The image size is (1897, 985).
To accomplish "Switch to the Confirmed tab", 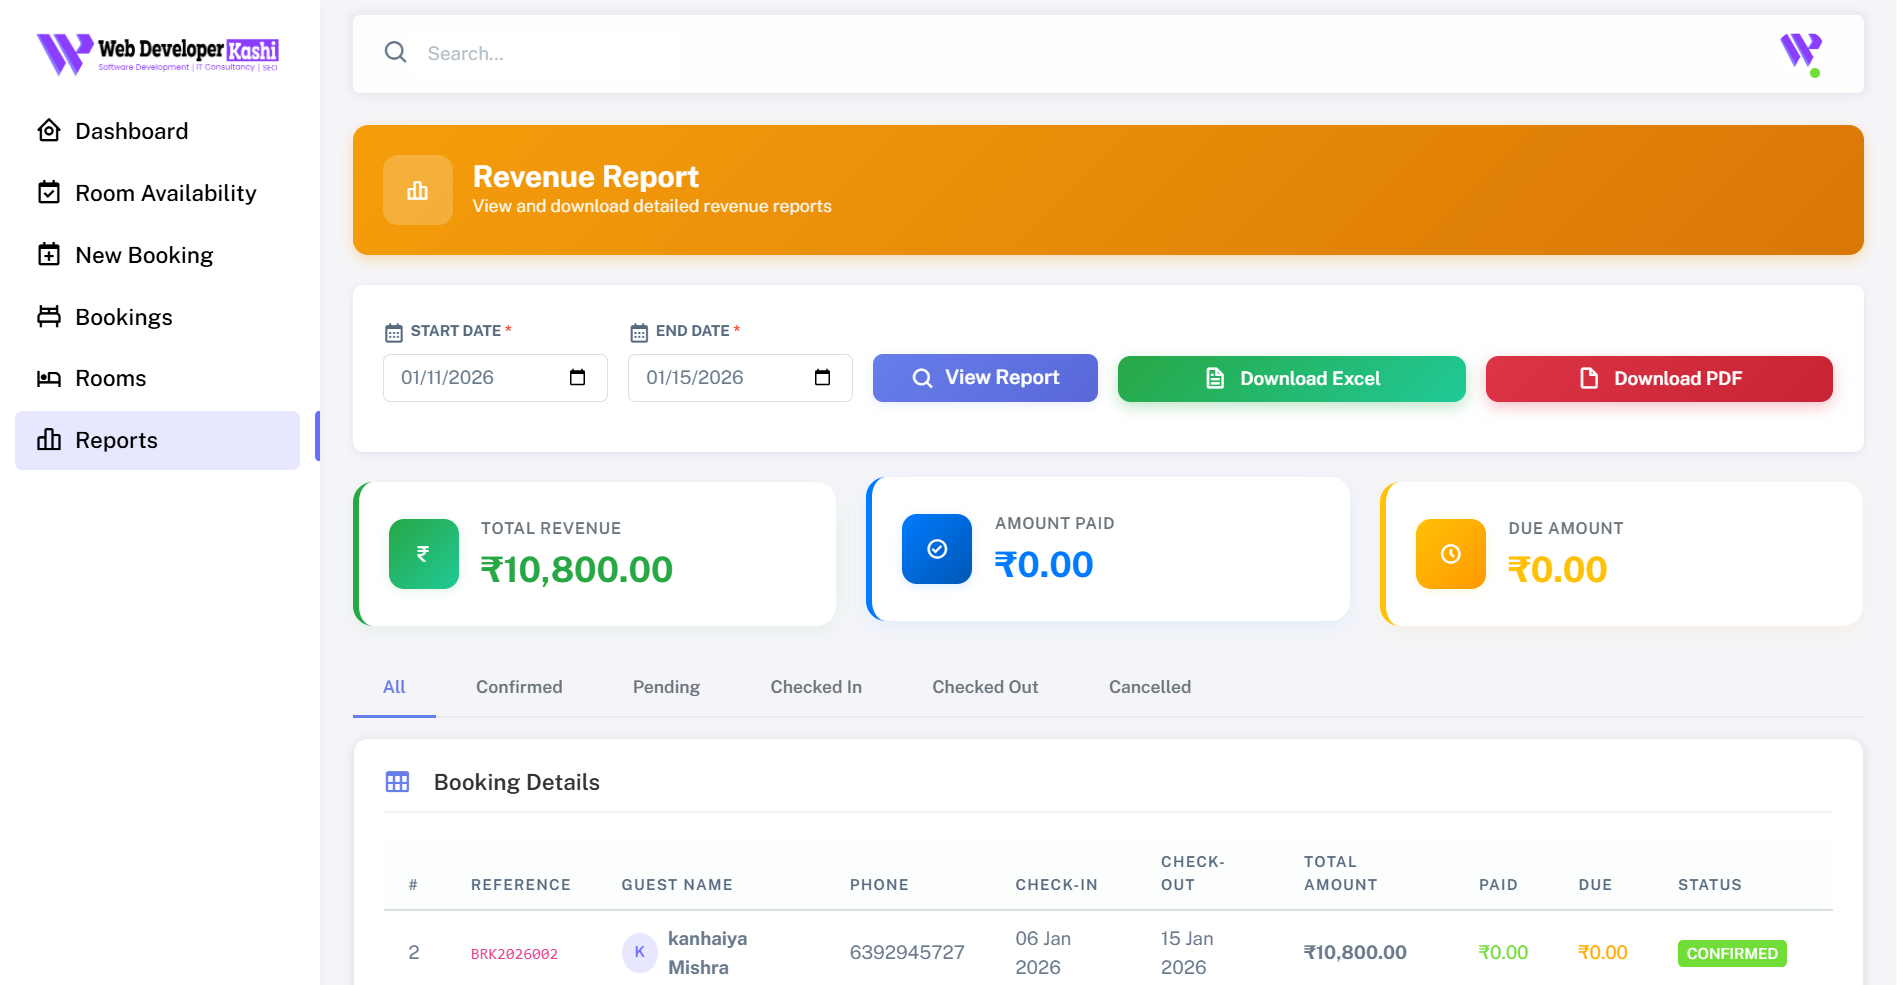I will pos(519,687).
